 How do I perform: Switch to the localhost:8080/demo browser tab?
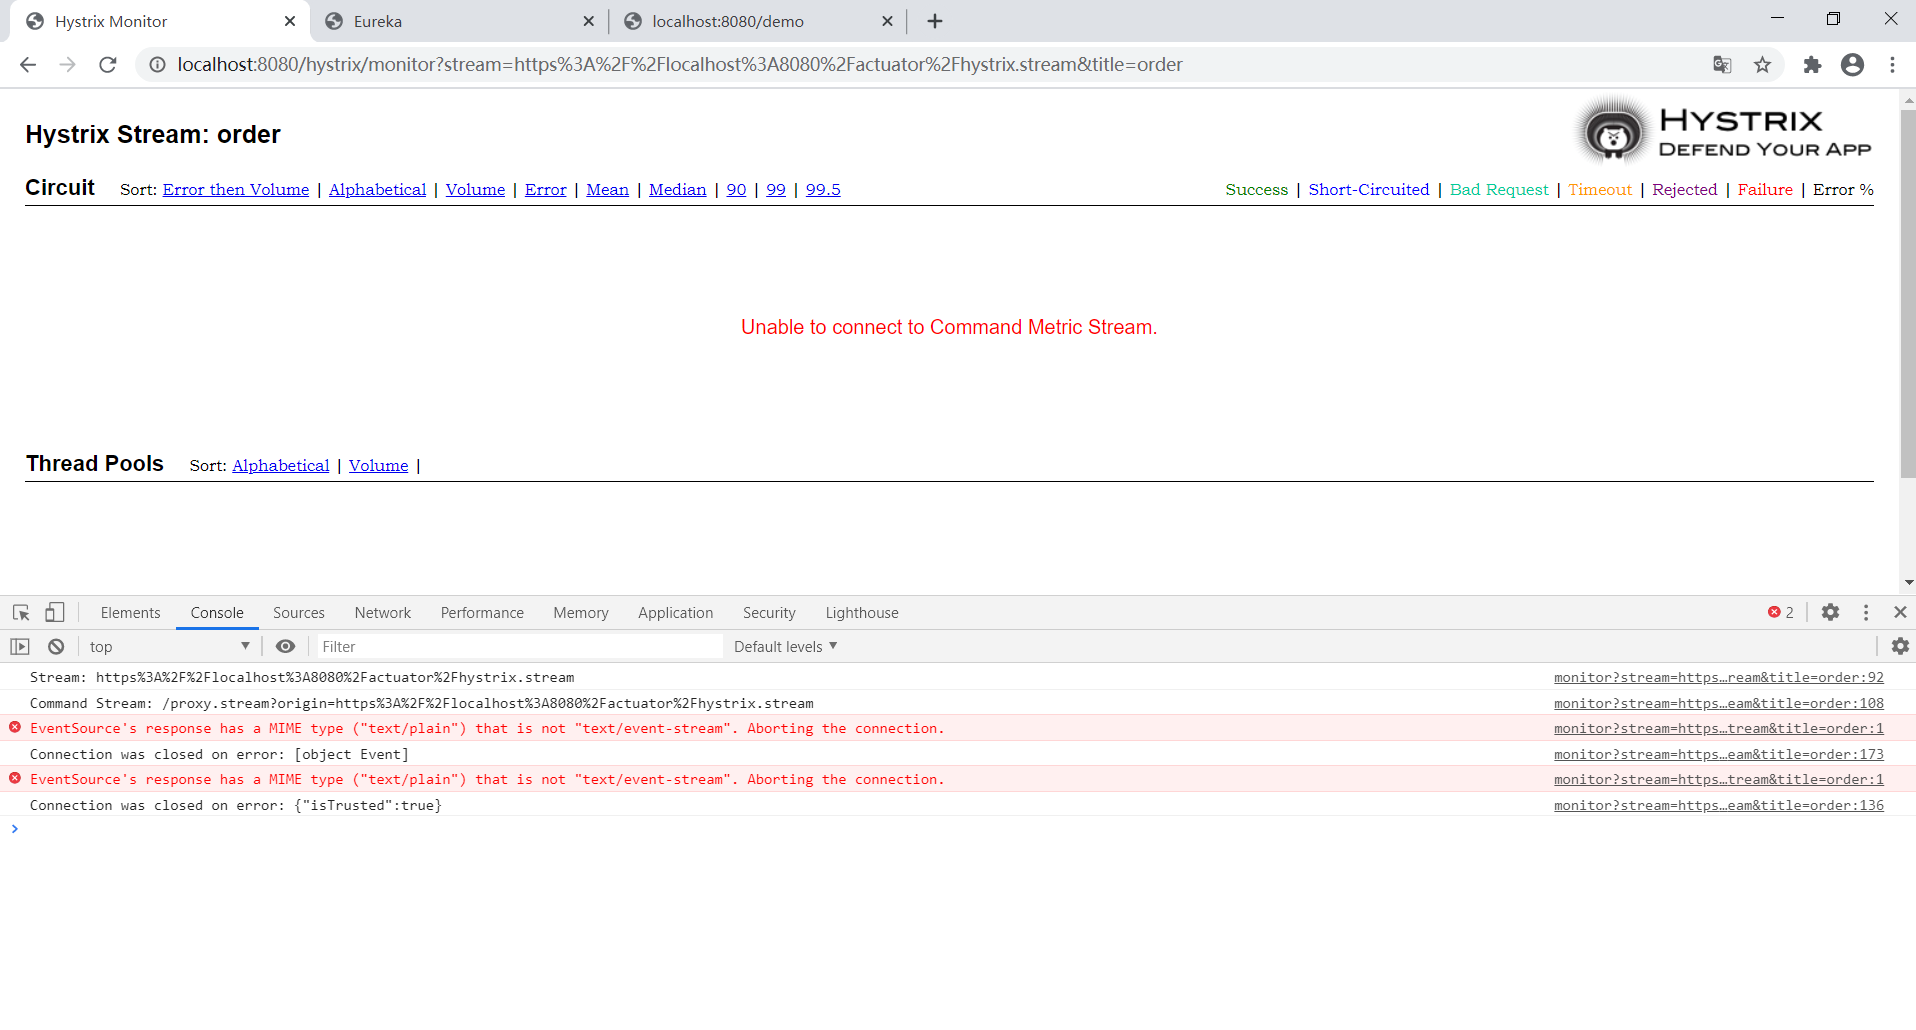coord(756,21)
